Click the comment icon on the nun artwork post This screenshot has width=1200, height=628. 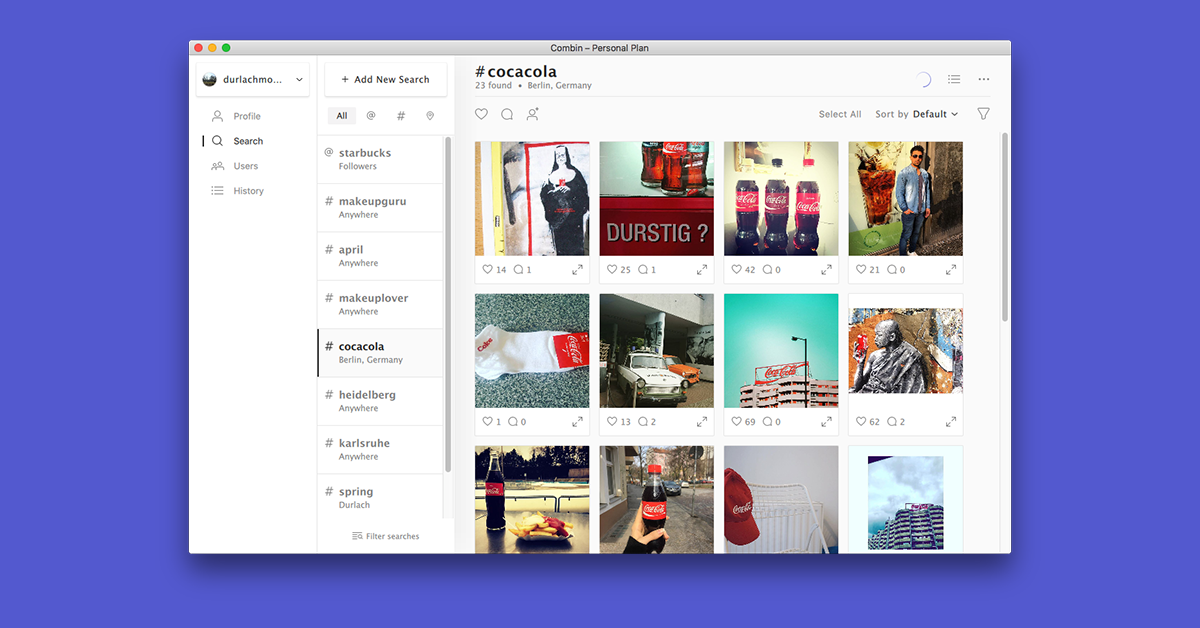pyautogui.click(x=518, y=270)
